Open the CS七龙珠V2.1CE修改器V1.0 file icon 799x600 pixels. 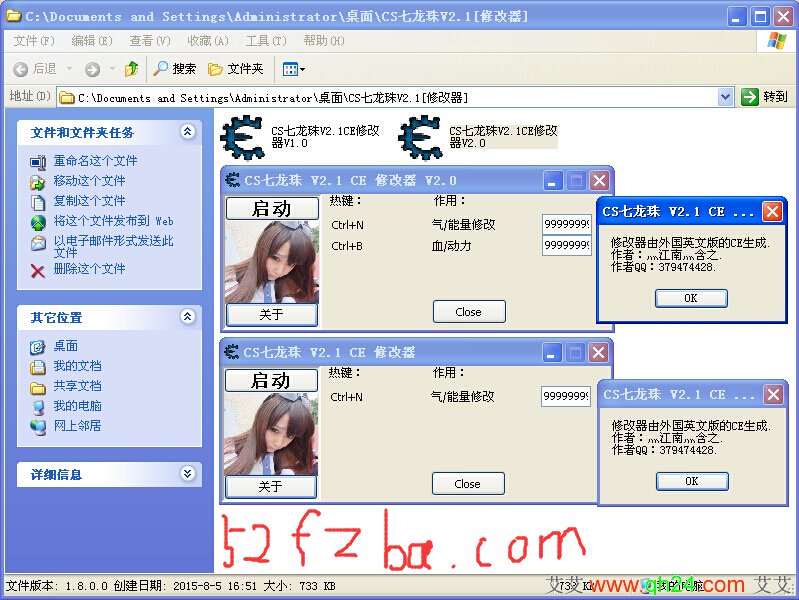coord(242,137)
